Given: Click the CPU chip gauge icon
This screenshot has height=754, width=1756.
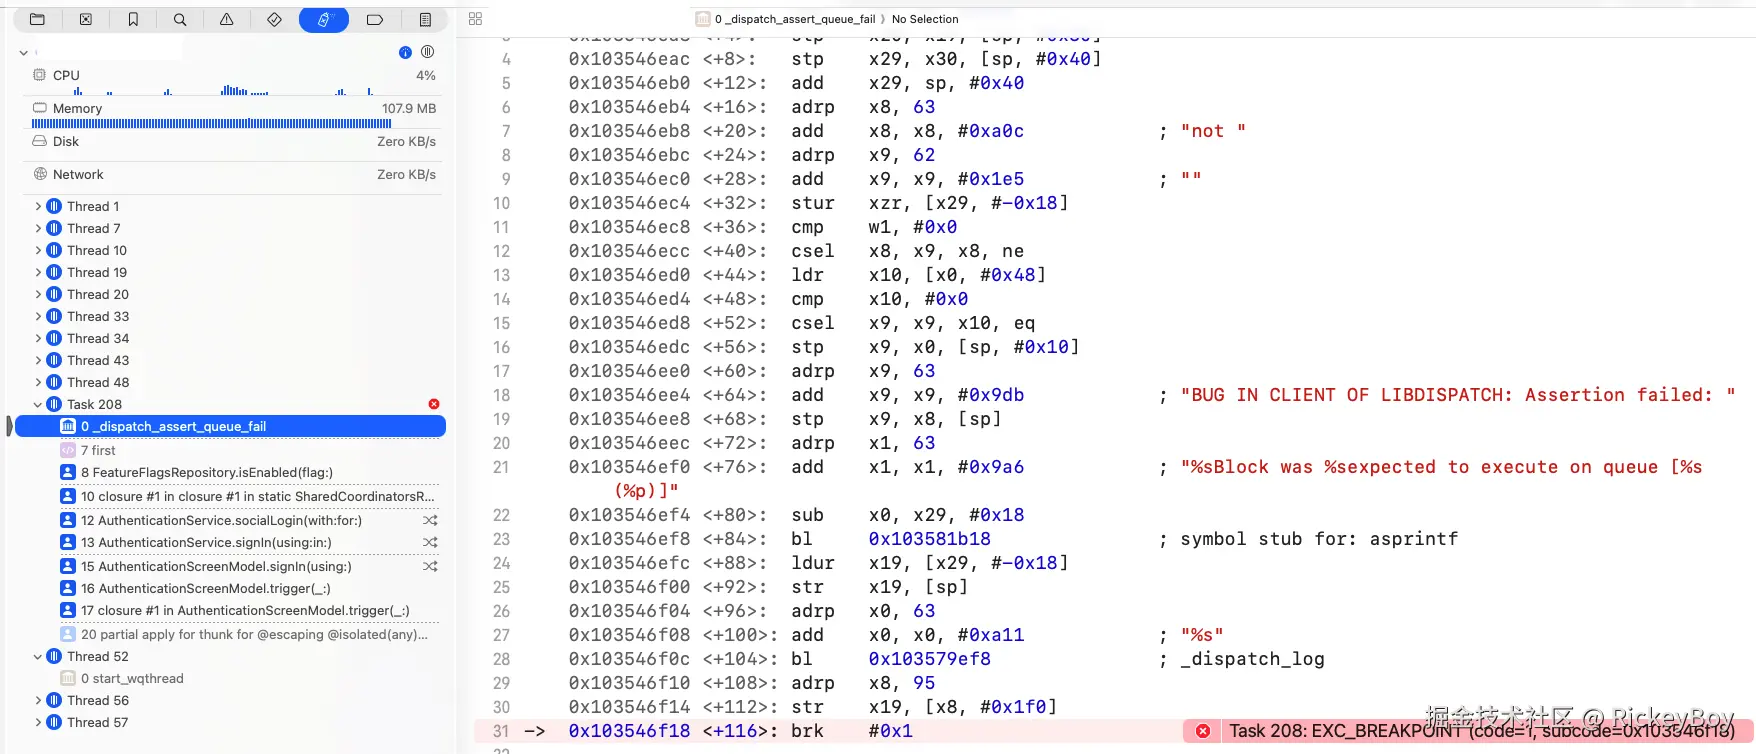Looking at the screenshot, I should (40, 75).
